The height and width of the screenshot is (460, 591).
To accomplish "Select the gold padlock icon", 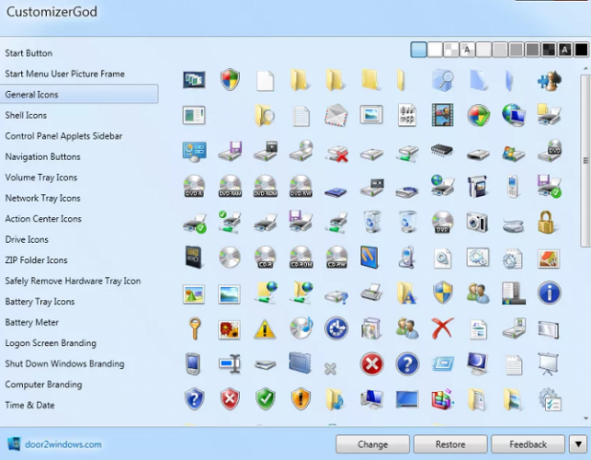I will 546,222.
